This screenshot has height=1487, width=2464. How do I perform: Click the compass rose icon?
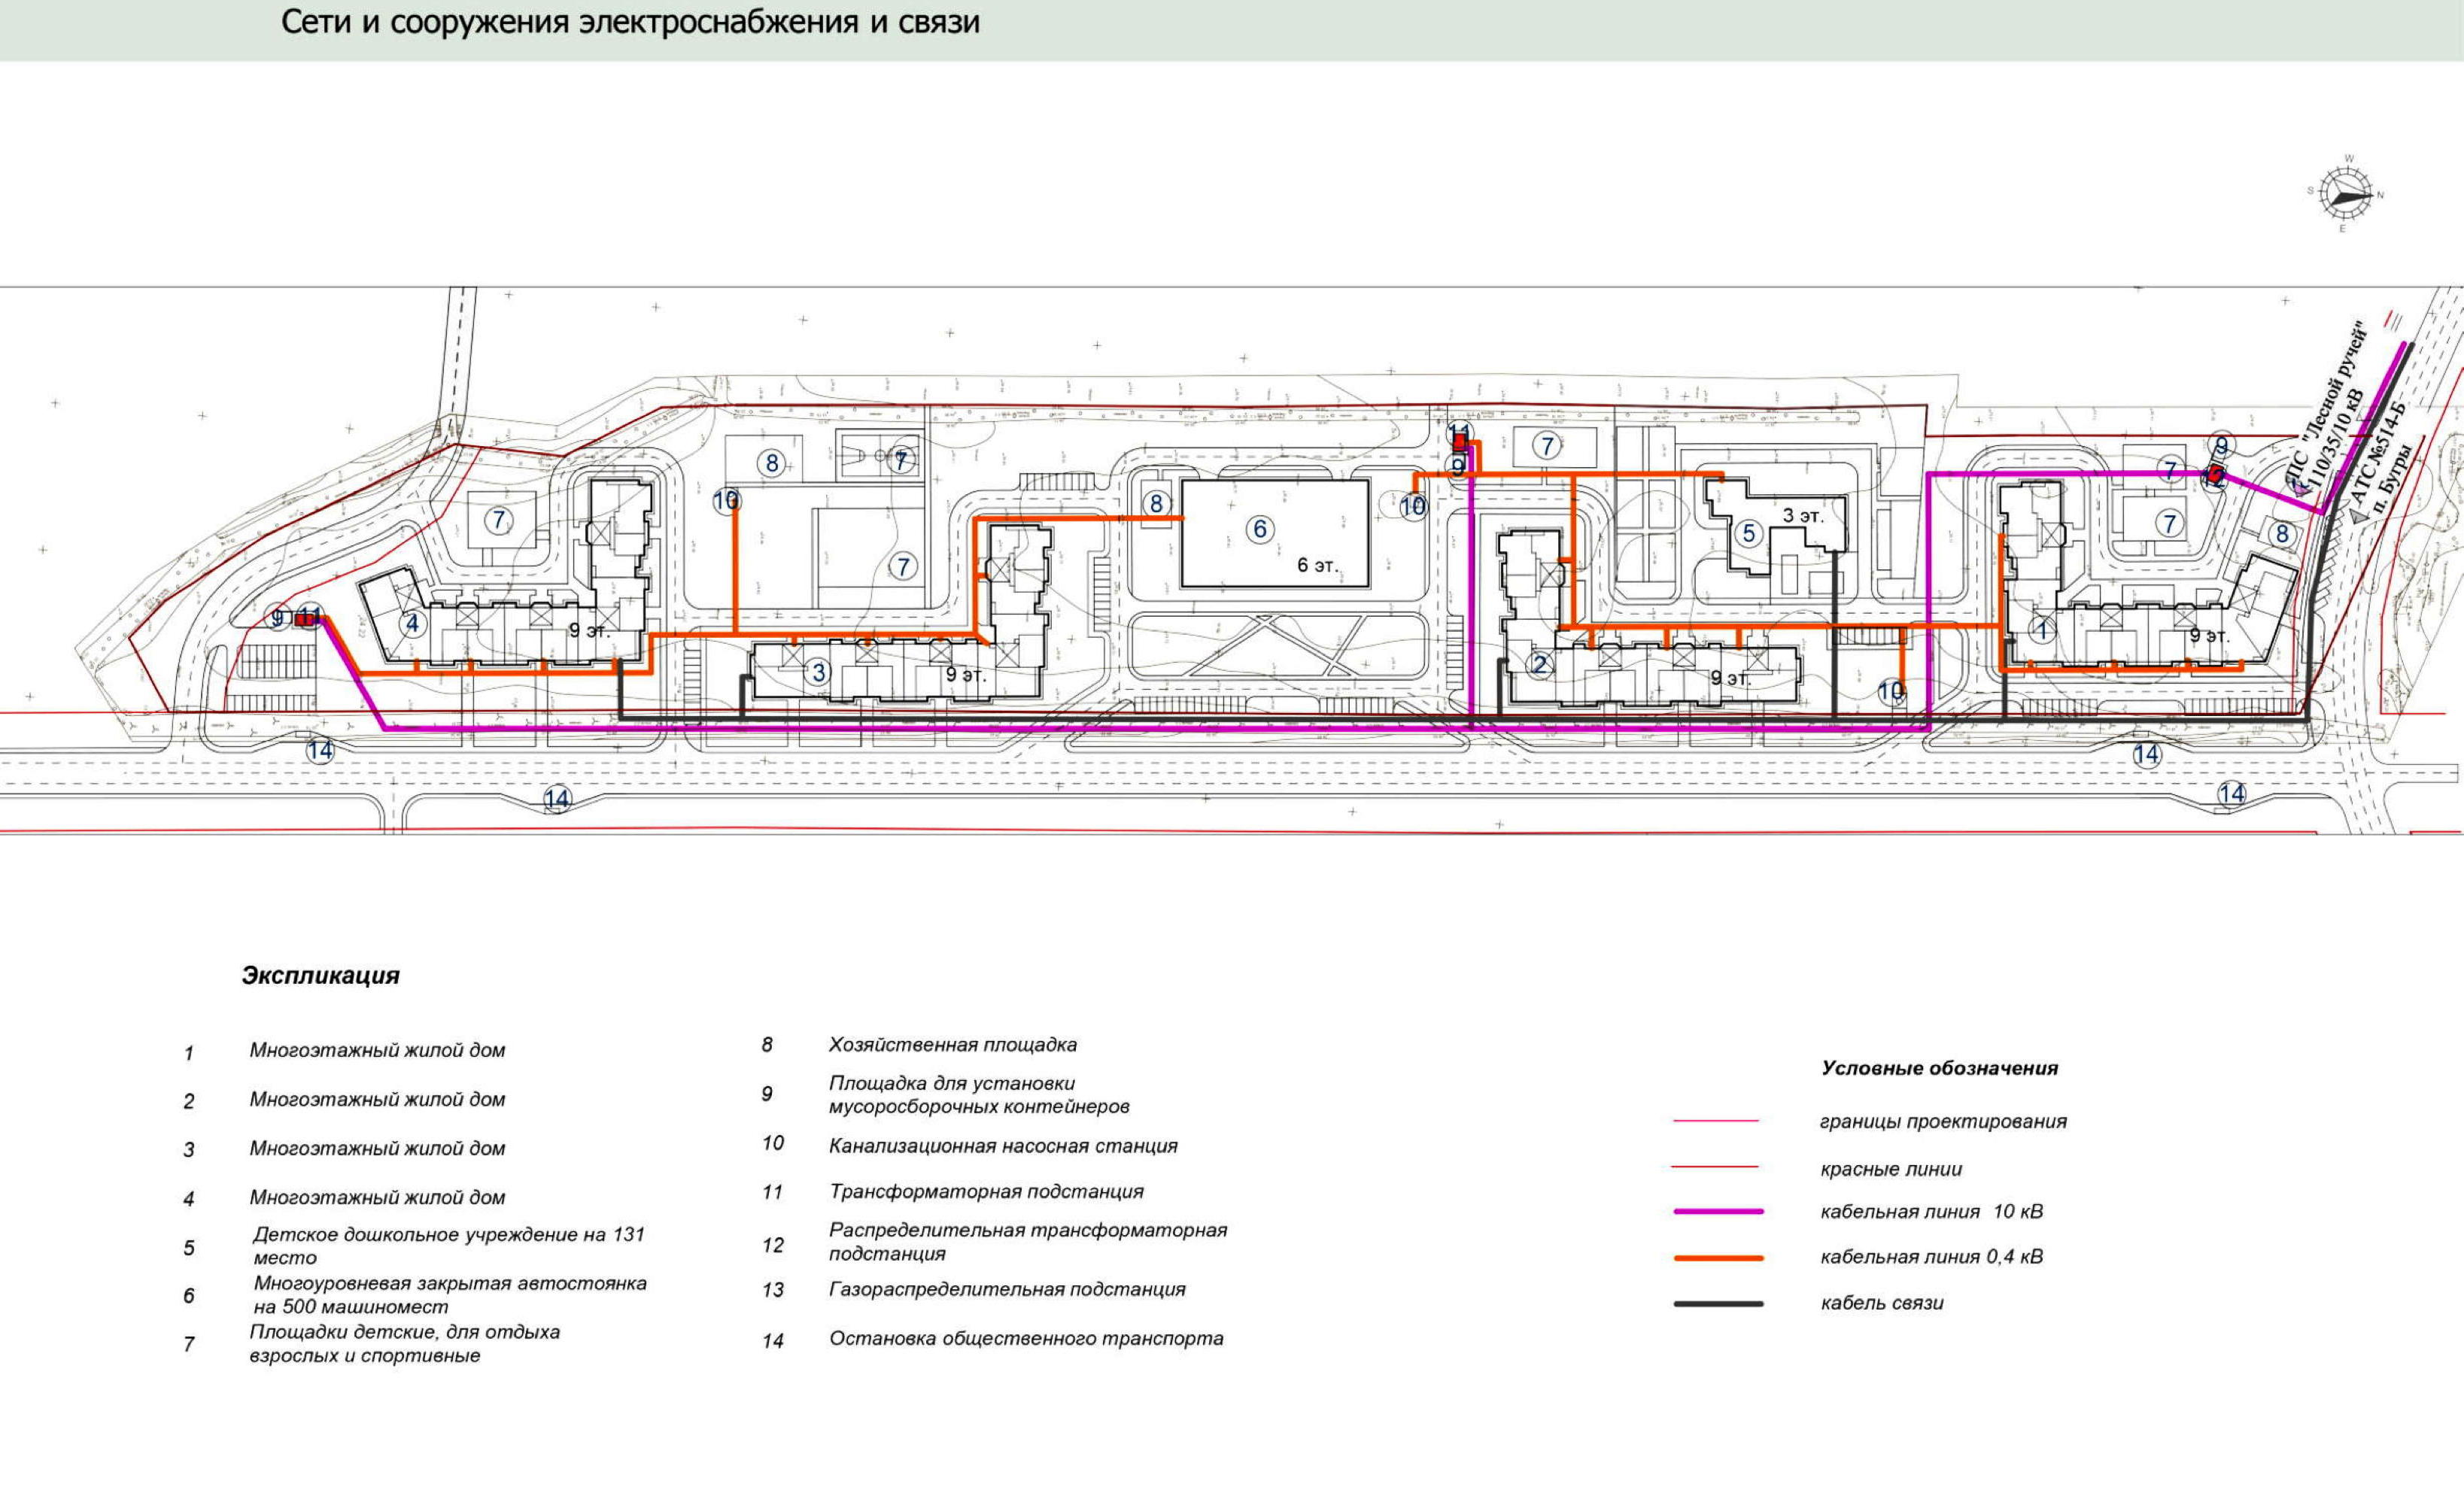(x=2345, y=194)
